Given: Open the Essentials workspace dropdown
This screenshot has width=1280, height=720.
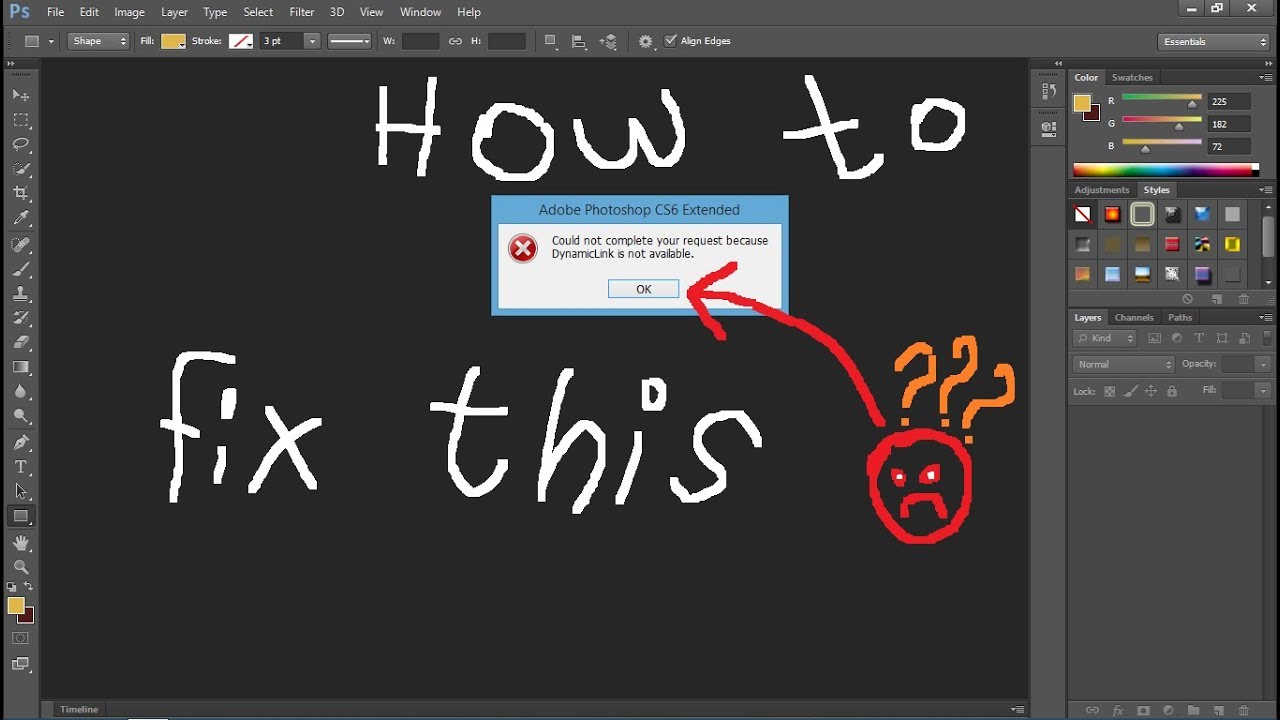Looking at the screenshot, I should tap(1214, 41).
